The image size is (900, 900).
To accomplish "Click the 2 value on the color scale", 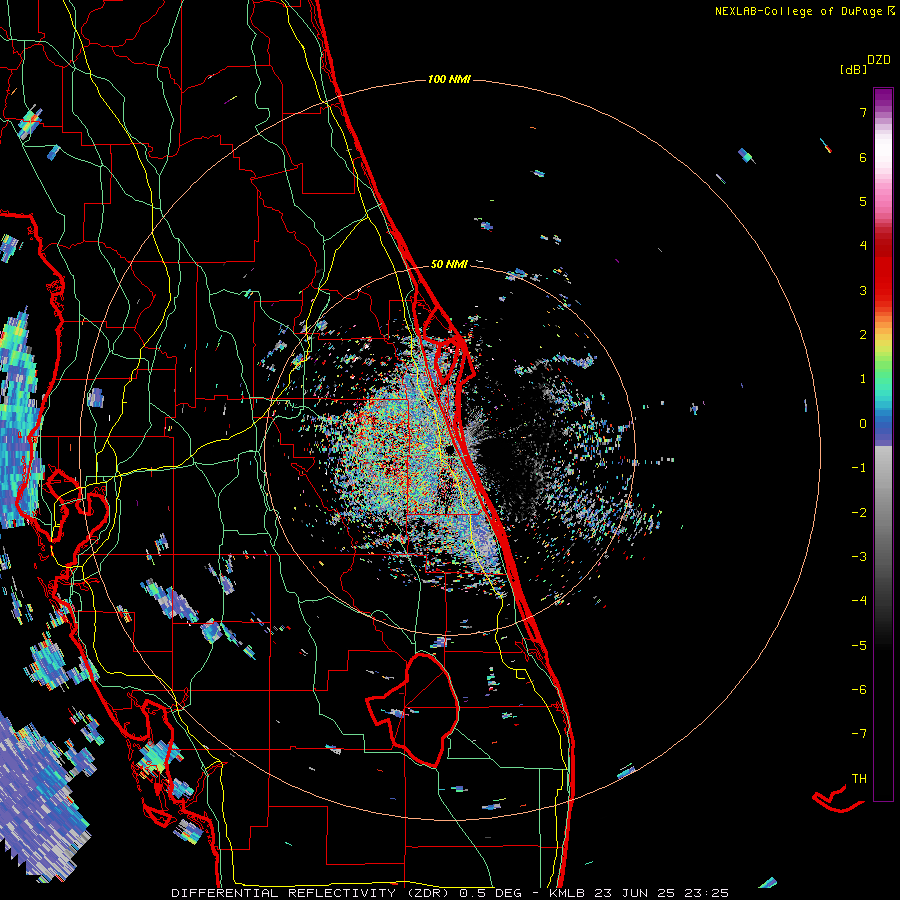I will click(863, 335).
